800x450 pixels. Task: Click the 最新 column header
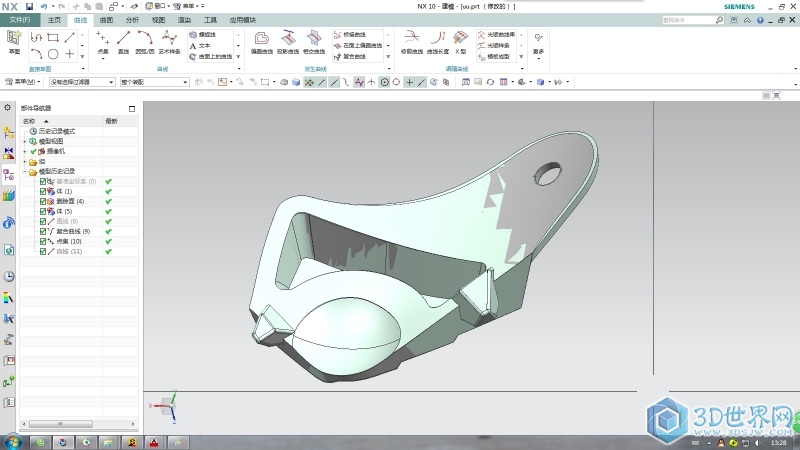point(120,121)
